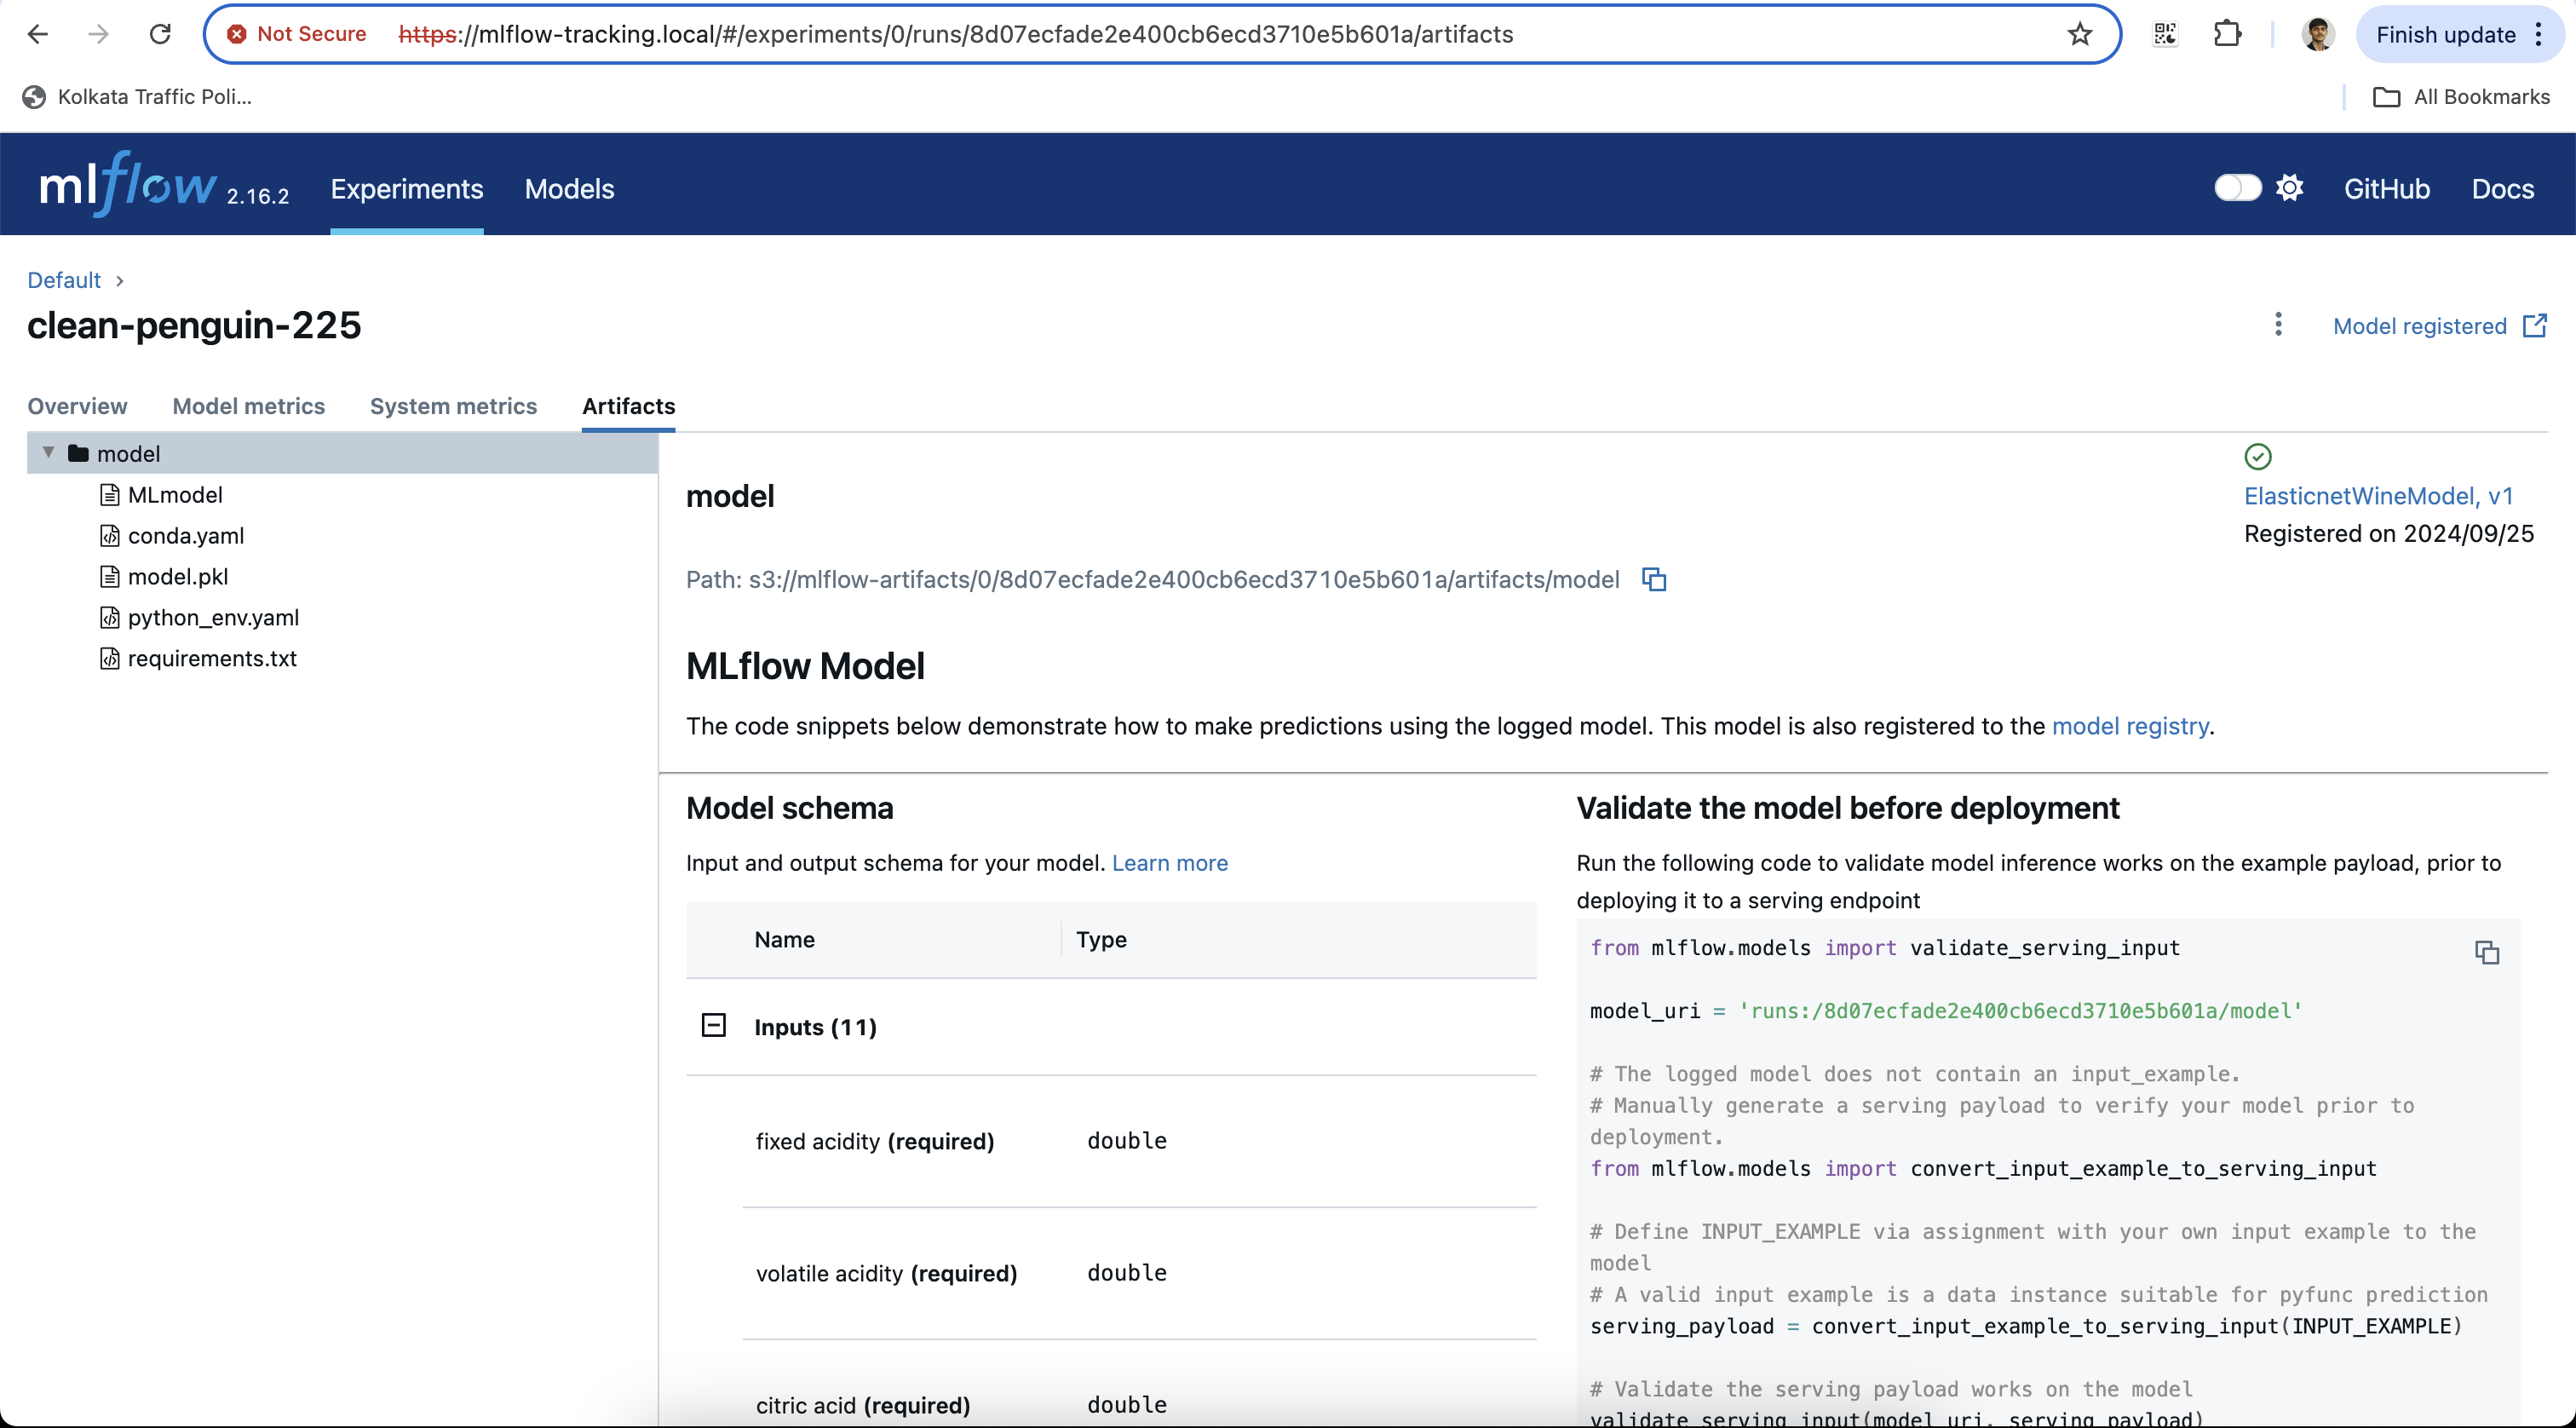The image size is (2576, 1428).
Task: Copy the model artifact path icon
Action: coord(1654,580)
